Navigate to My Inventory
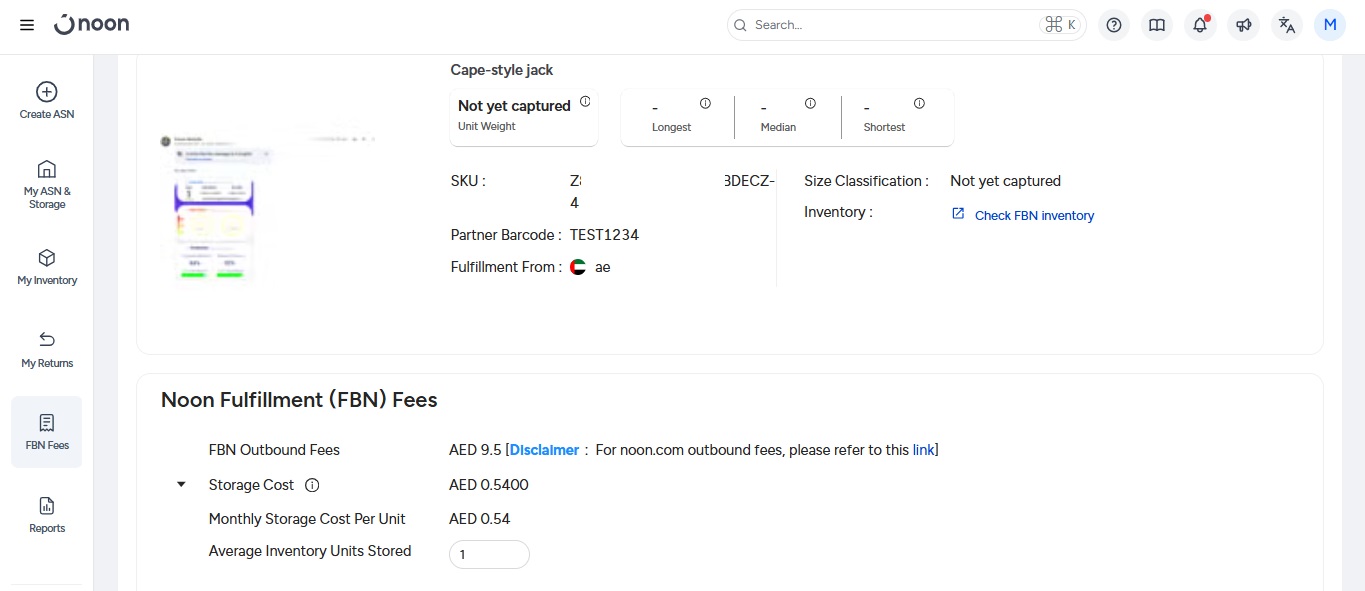The width and height of the screenshot is (1365, 591). click(x=47, y=267)
